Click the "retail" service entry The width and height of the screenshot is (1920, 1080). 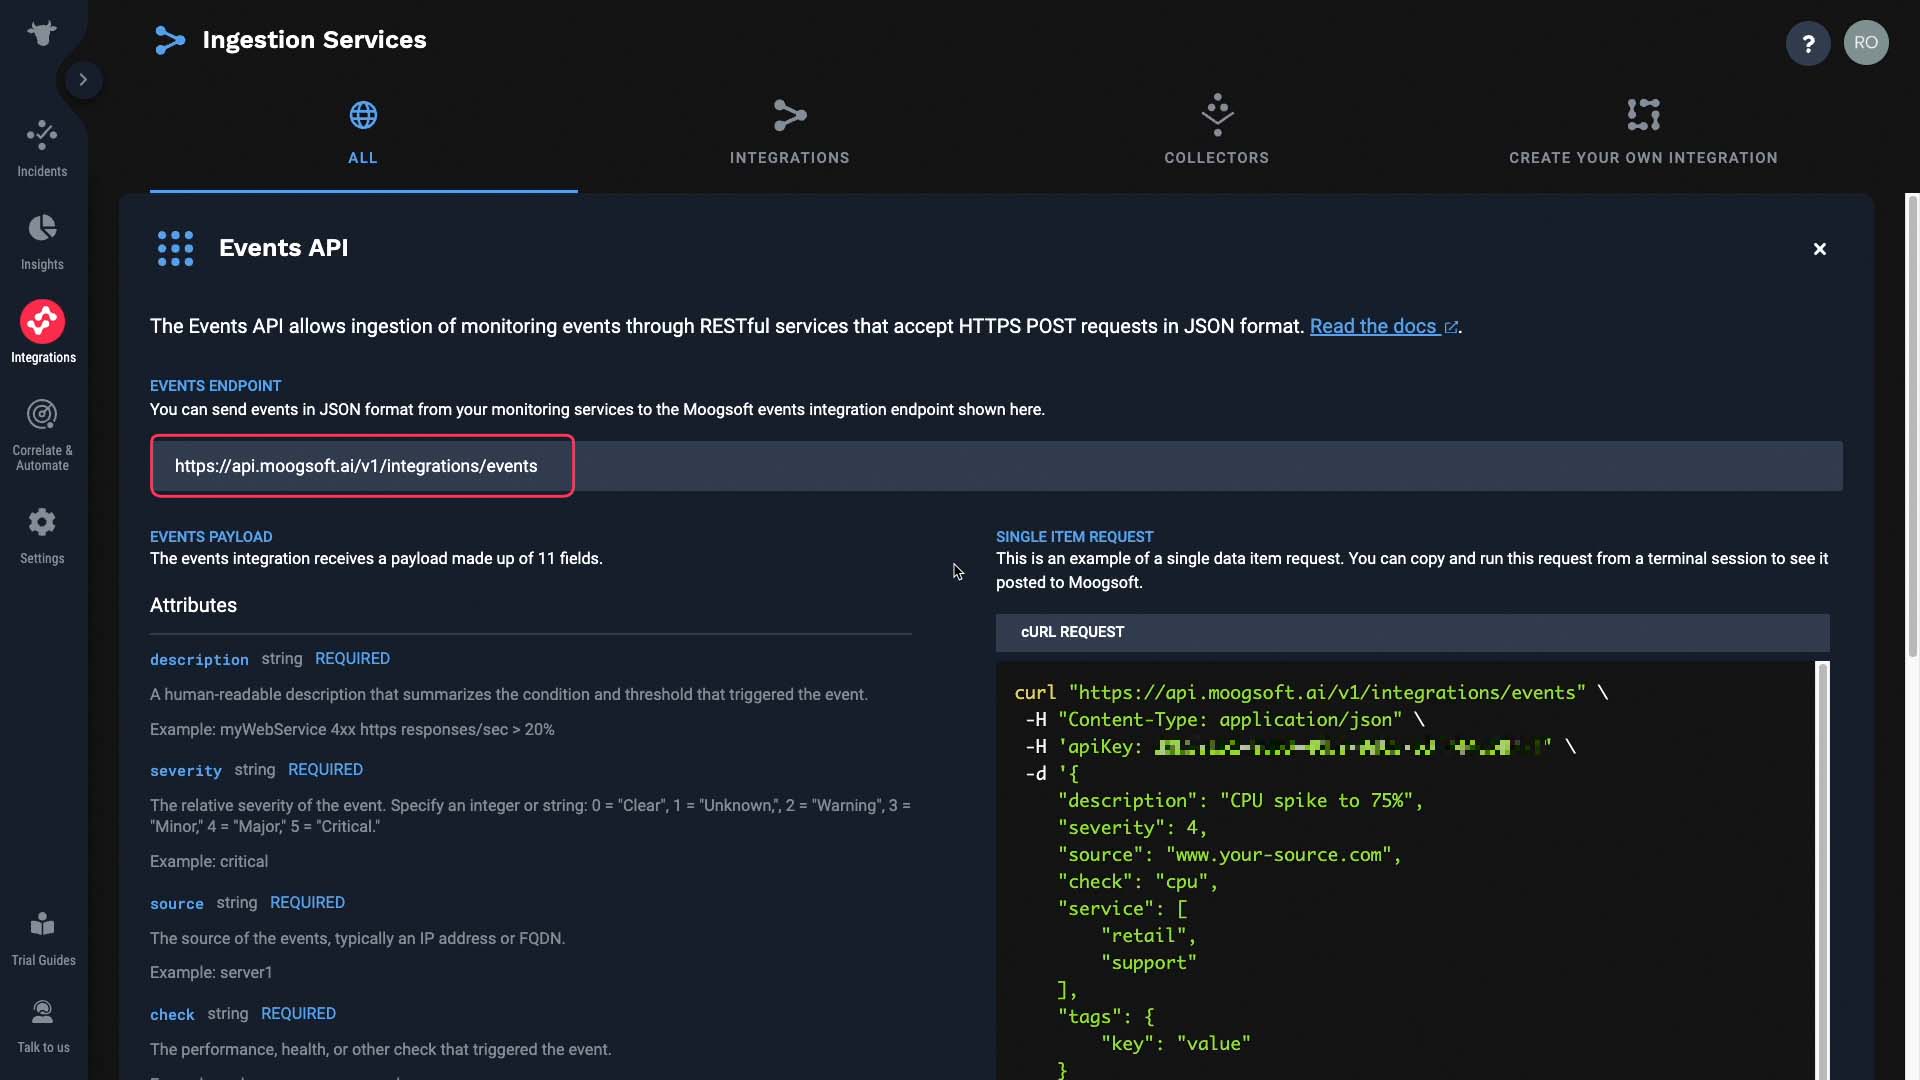point(1148,935)
